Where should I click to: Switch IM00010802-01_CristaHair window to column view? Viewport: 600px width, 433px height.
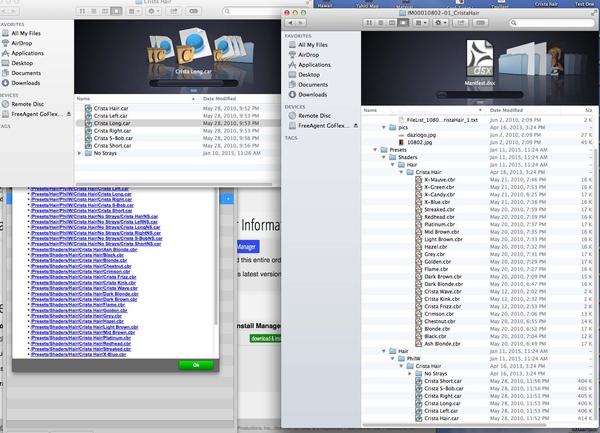[392, 23]
